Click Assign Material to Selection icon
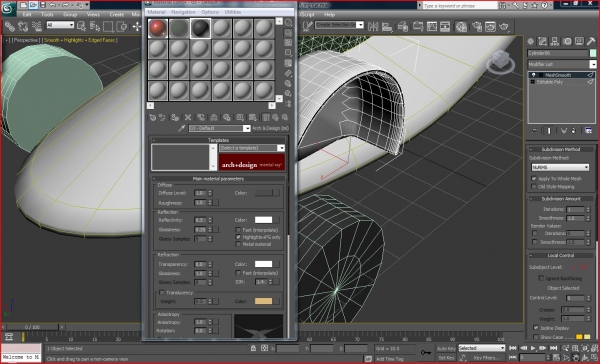 [175, 118]
